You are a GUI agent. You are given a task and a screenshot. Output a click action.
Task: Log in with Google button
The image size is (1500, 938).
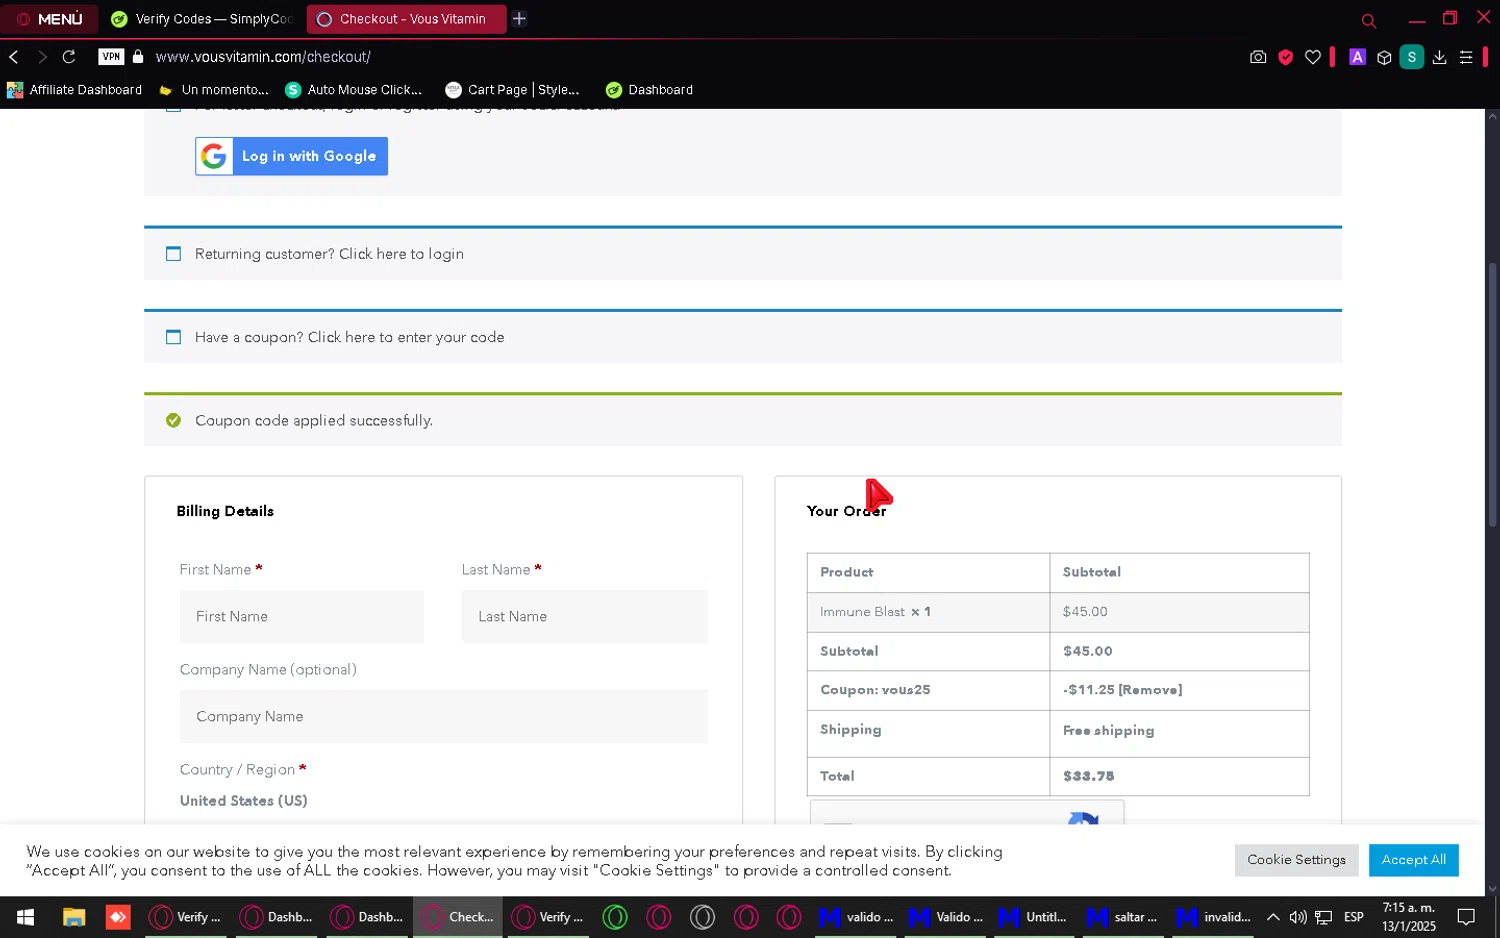point(291,156)
